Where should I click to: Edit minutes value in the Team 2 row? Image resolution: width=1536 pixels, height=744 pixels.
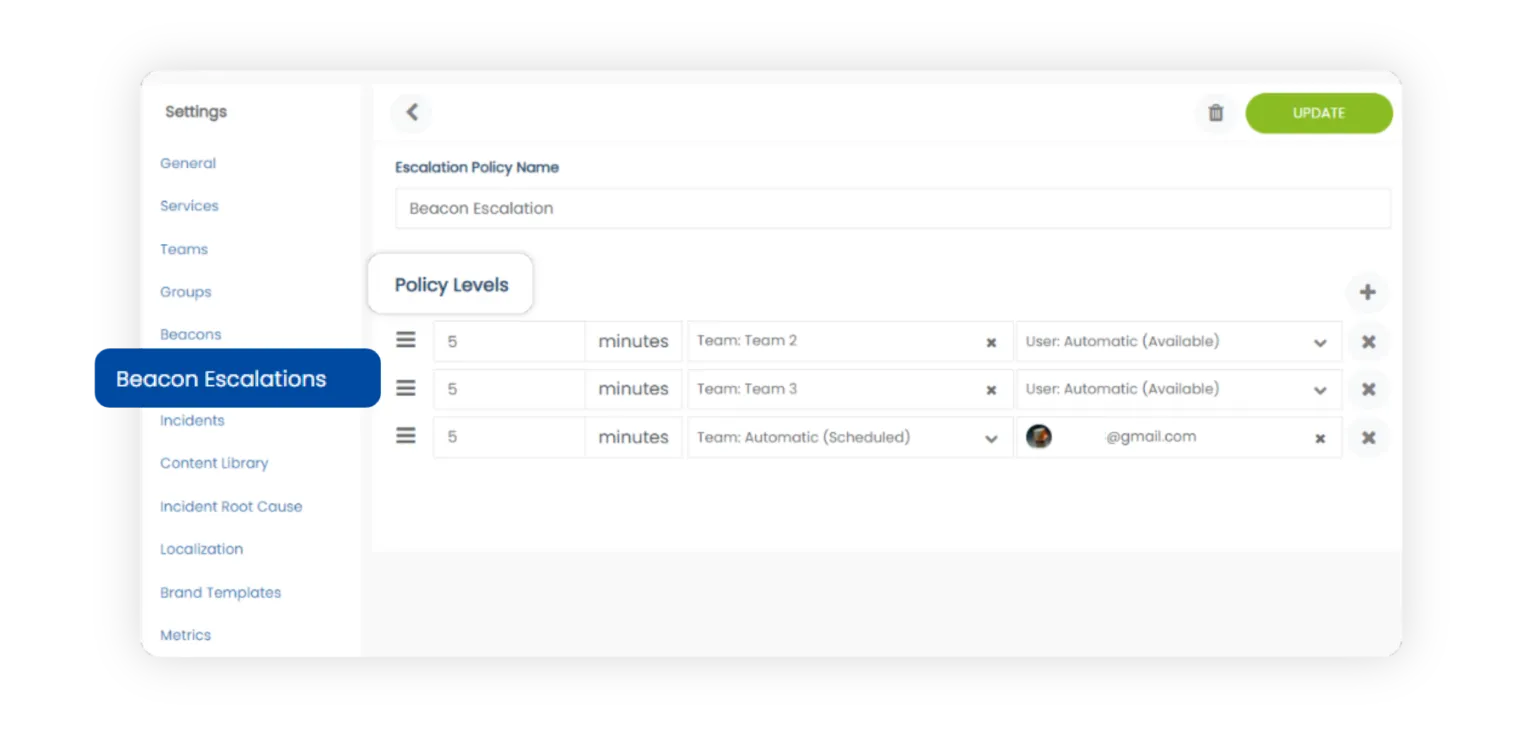tap(510, 341)
